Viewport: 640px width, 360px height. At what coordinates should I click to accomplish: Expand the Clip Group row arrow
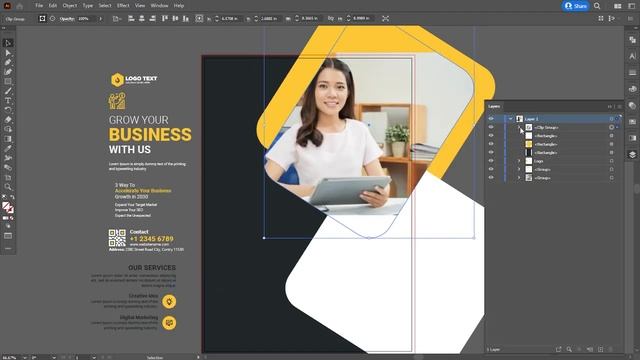tap(519, 127)
